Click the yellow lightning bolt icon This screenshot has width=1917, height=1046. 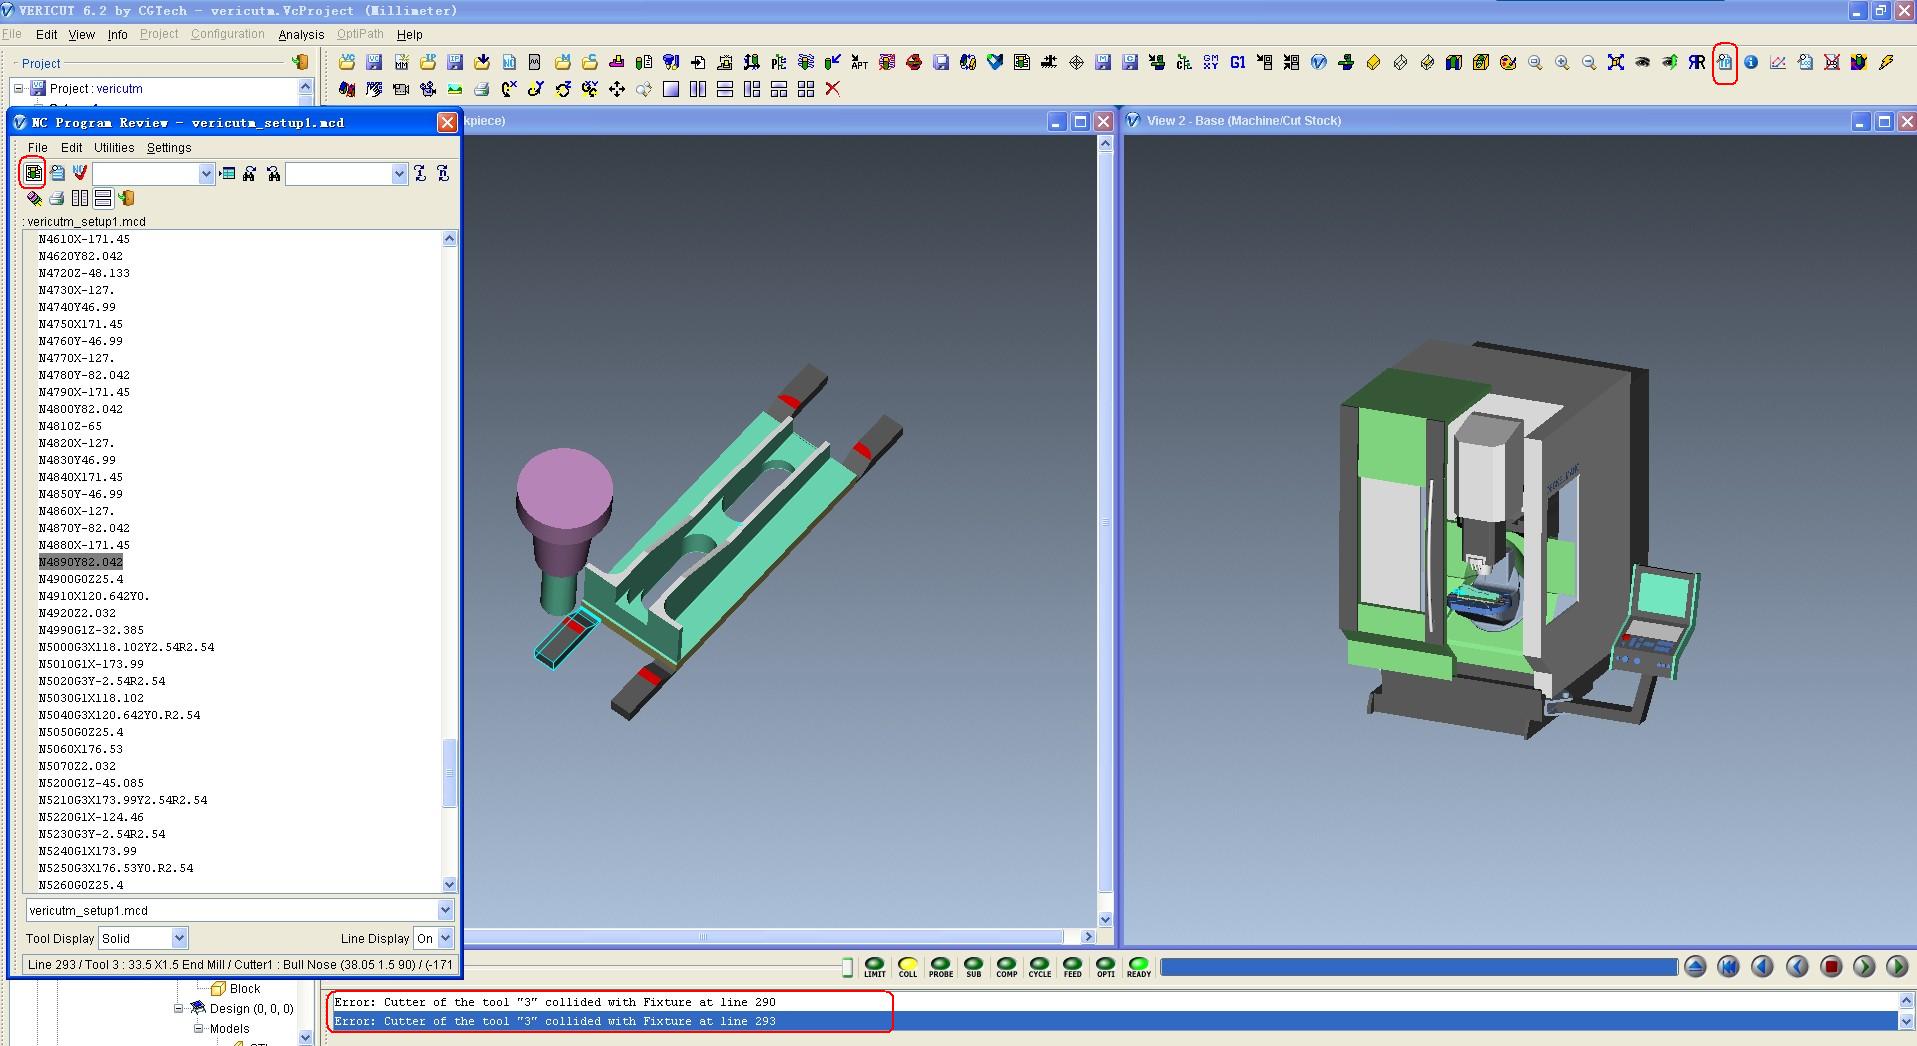1886,62
